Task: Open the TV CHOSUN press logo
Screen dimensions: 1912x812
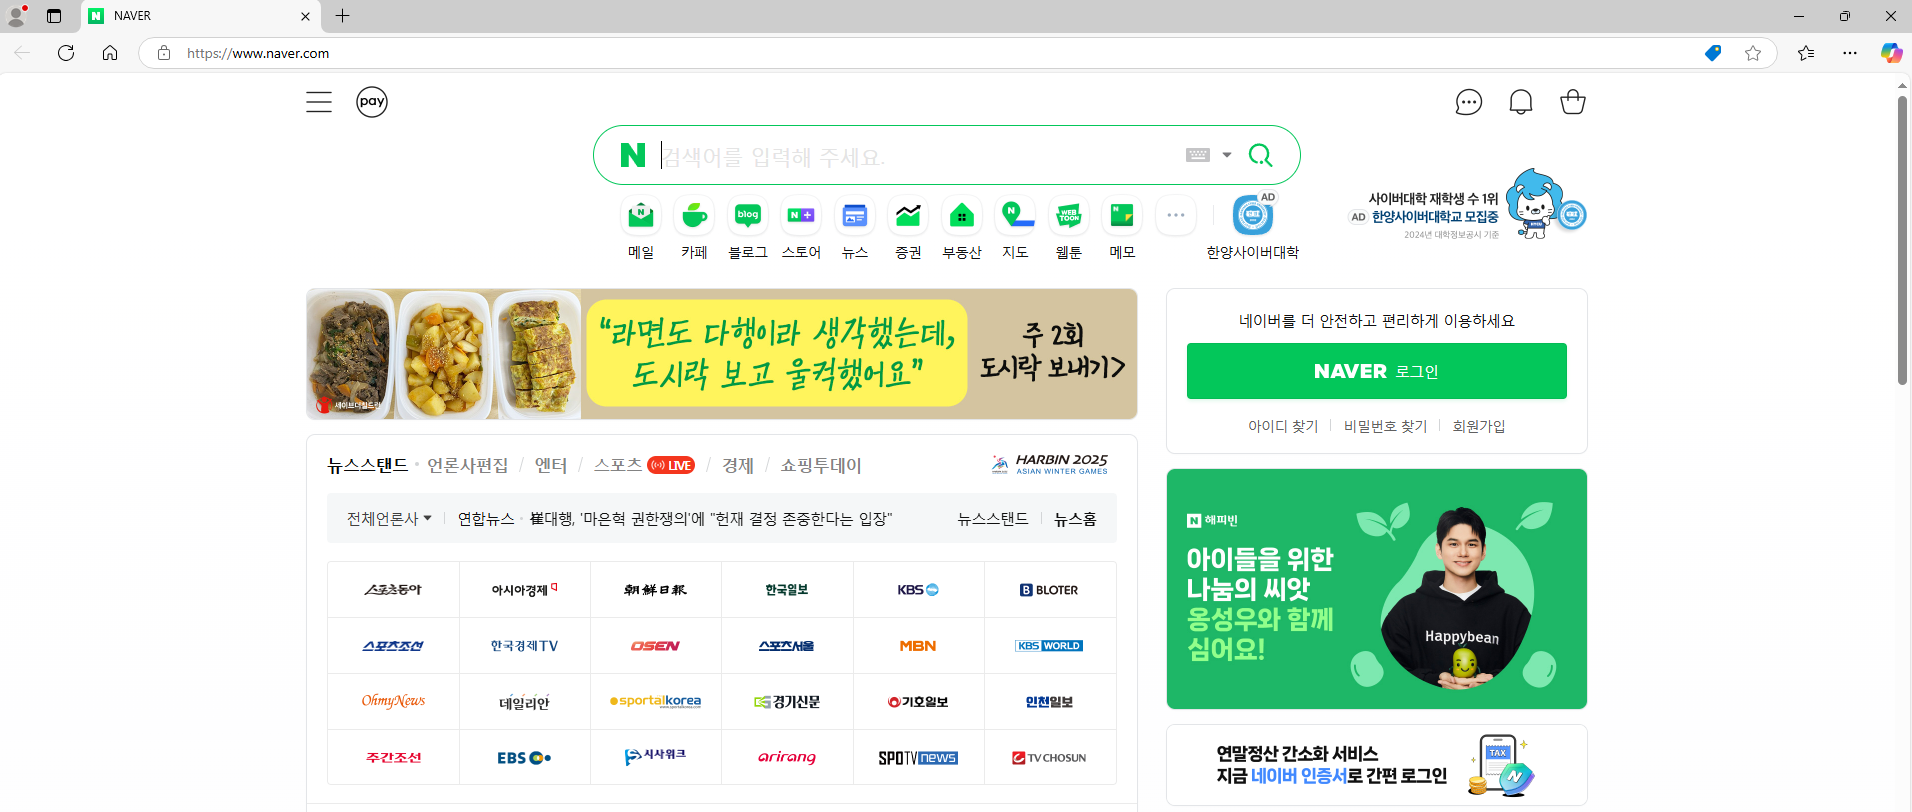Action: (1049, 758)
